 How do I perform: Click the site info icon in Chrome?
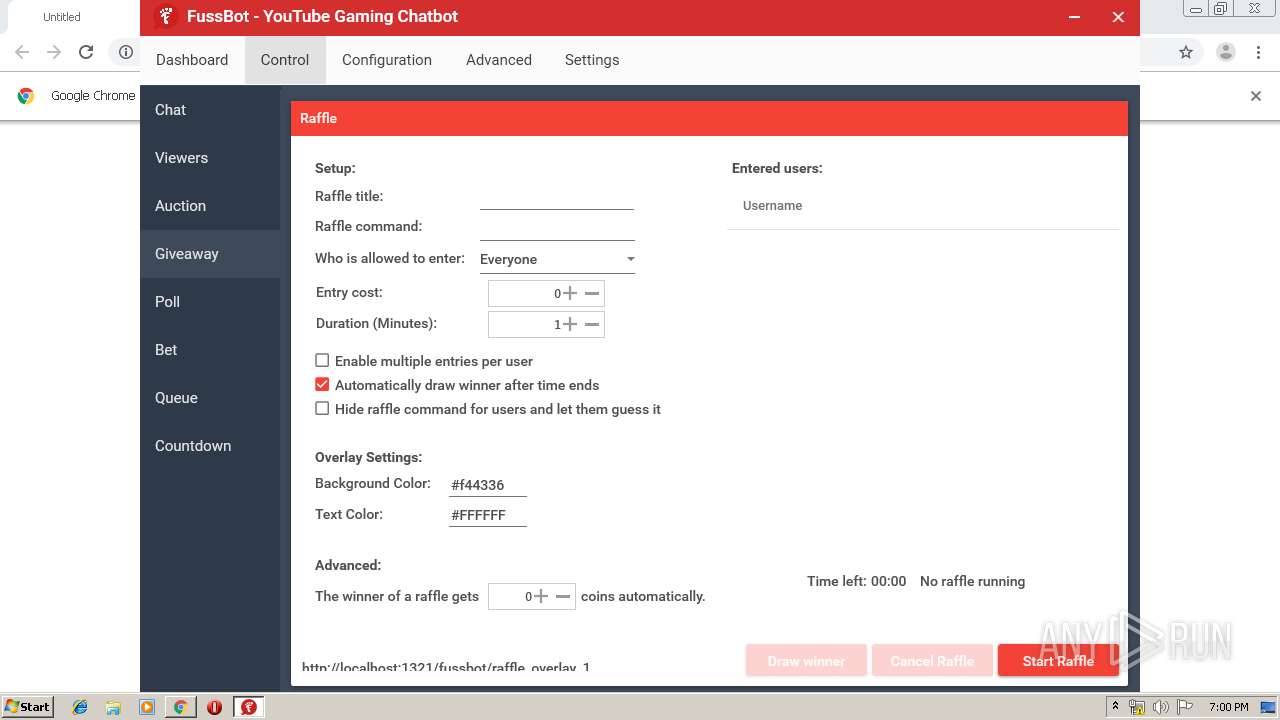pos(126,52)
